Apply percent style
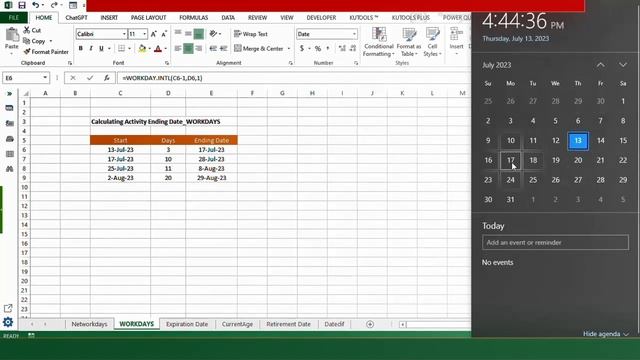Viewport: 640px width, 360px height. tap(318, 49)
